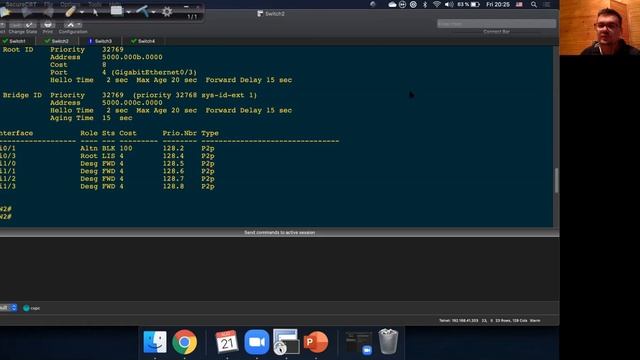This screenshot has width=640, height=360.
Task: Expand the pickaxe tool dropdown arrow
Action: coord(153,12)
